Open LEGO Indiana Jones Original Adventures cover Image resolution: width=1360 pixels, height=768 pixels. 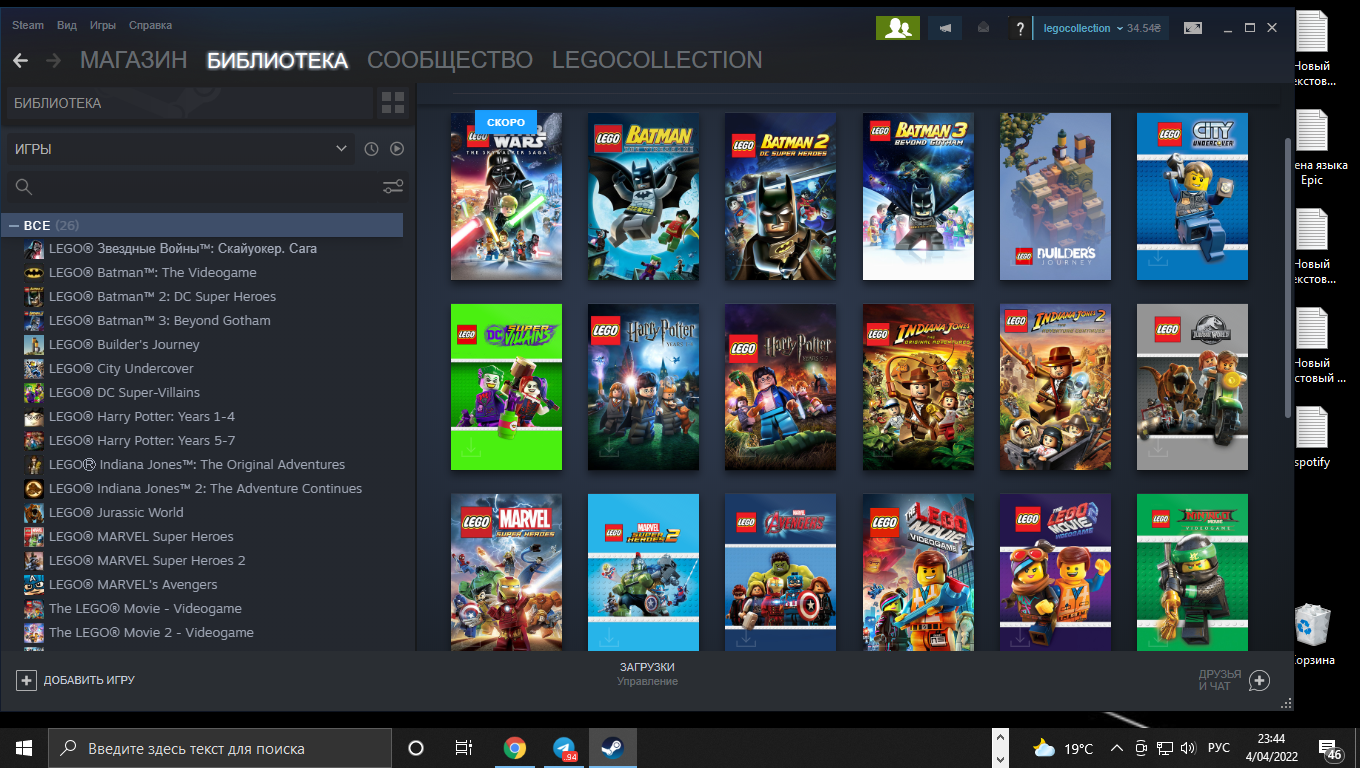point(918,387)
